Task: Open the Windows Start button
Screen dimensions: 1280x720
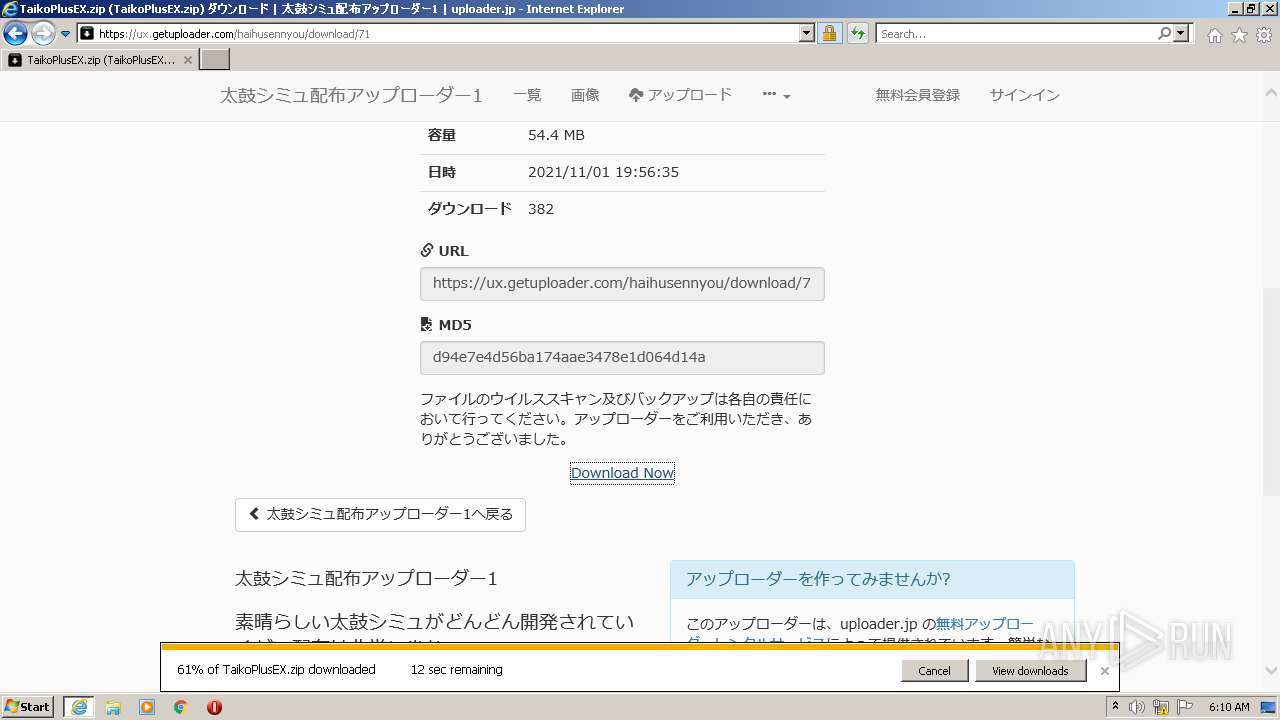Action: tap(28, 707)
